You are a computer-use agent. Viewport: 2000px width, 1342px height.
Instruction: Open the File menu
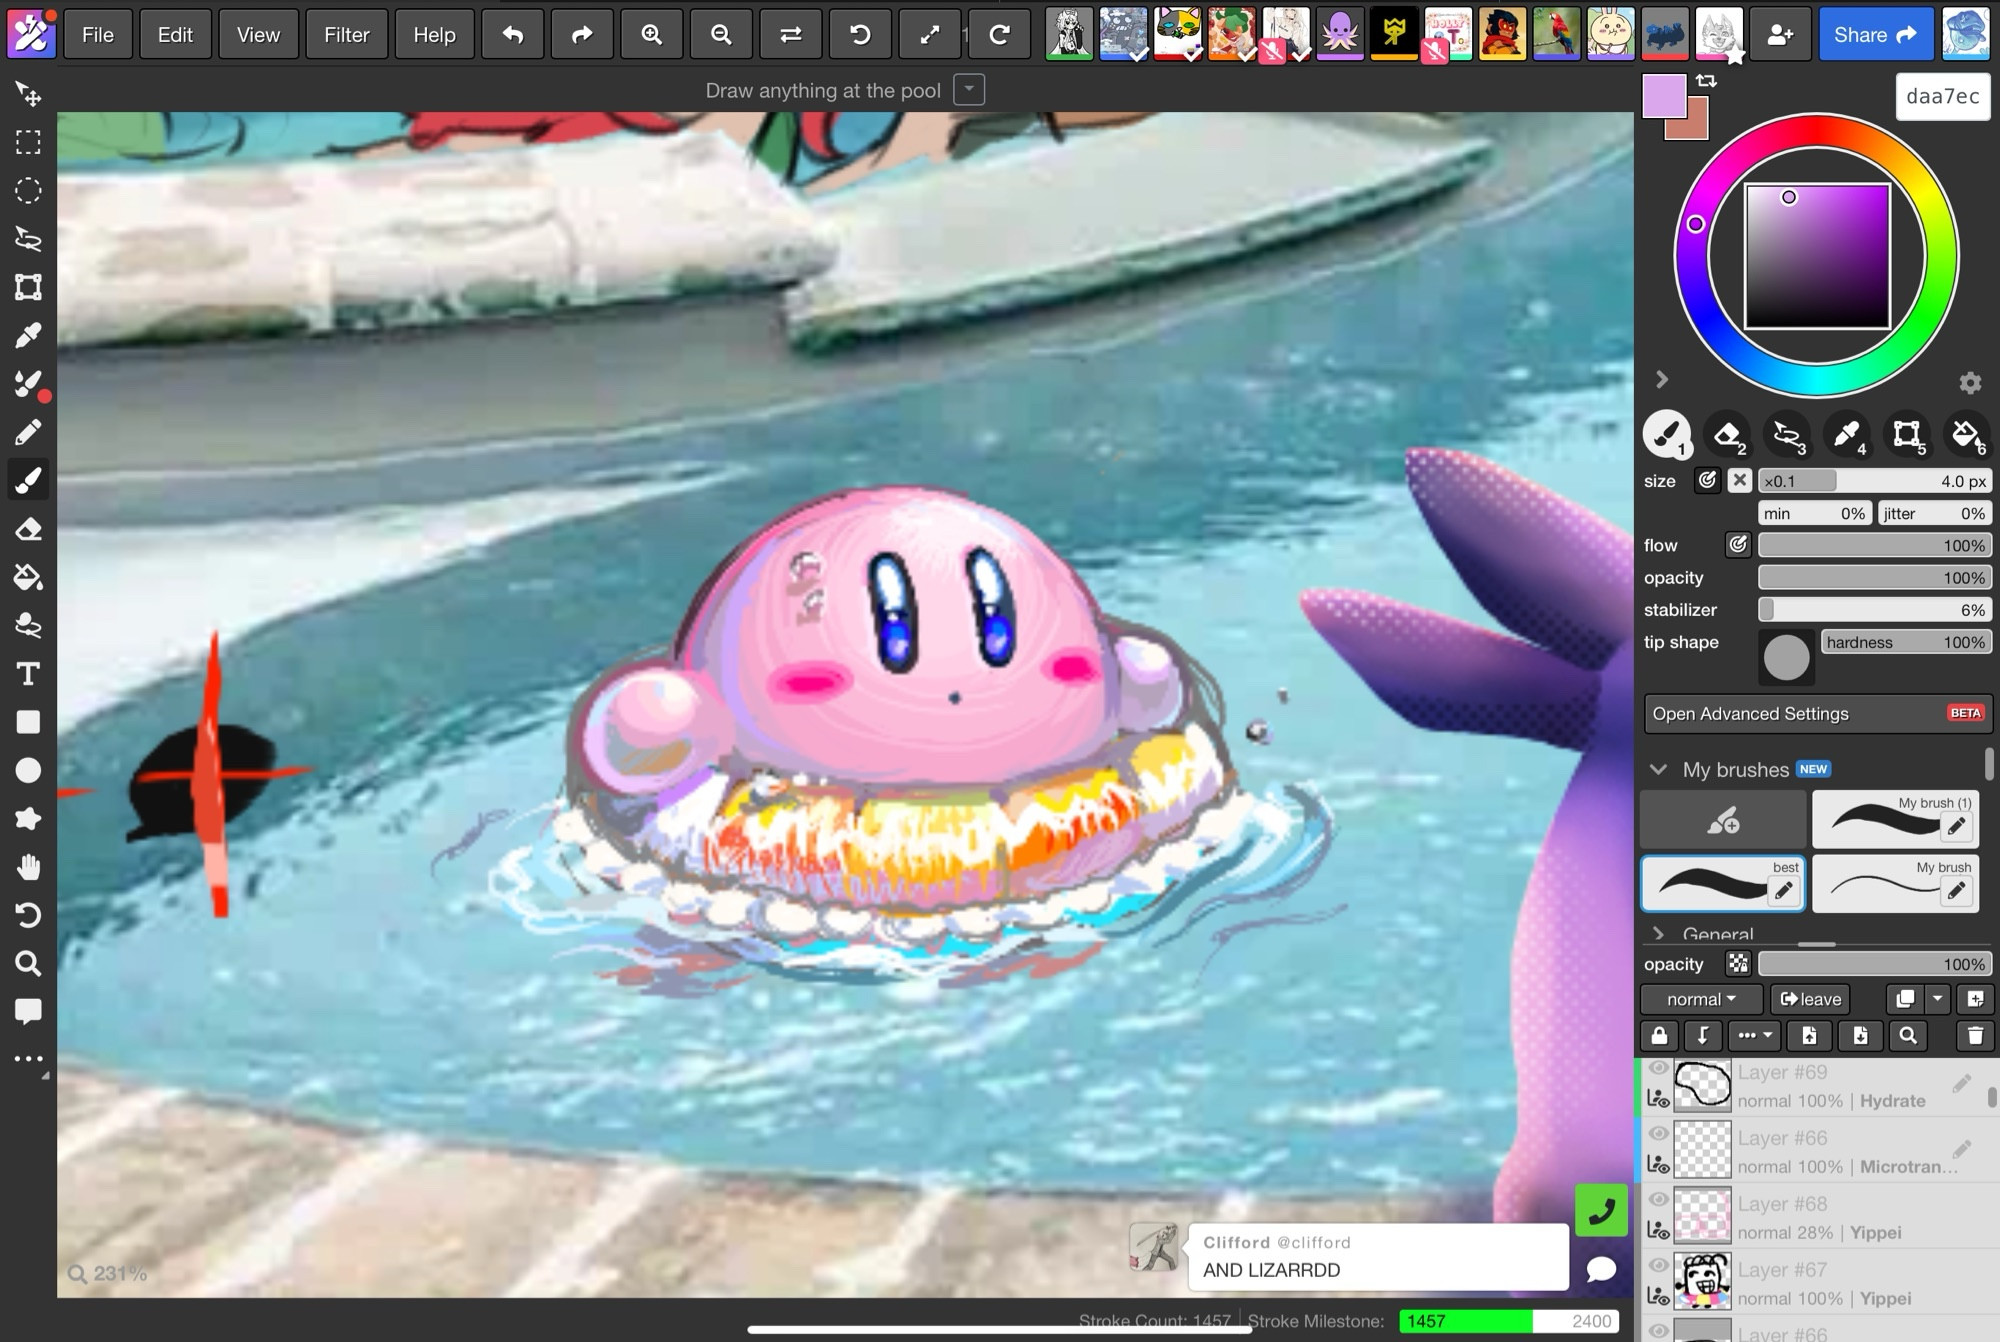pos(98,35)
